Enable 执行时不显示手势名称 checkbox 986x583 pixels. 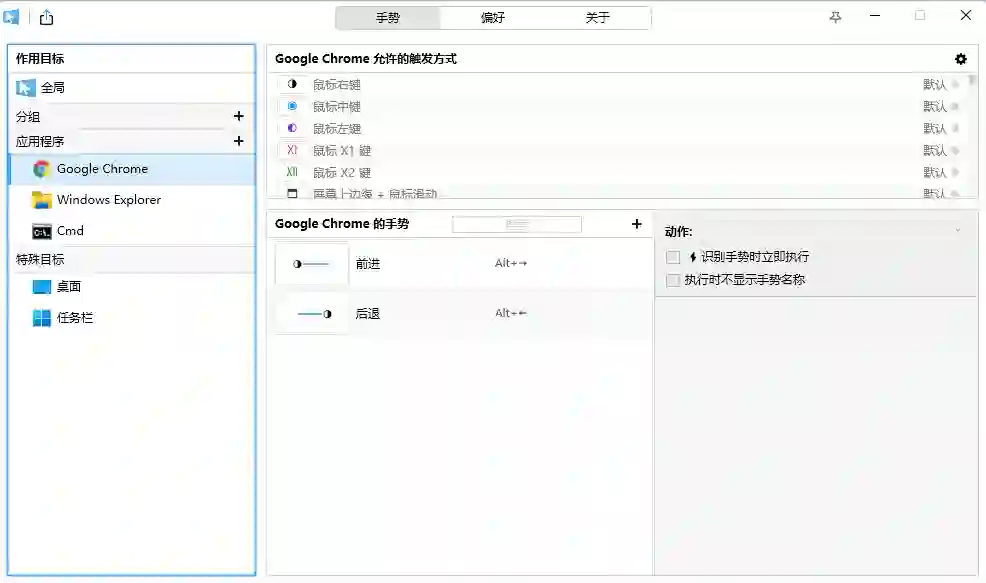point(673,280)
